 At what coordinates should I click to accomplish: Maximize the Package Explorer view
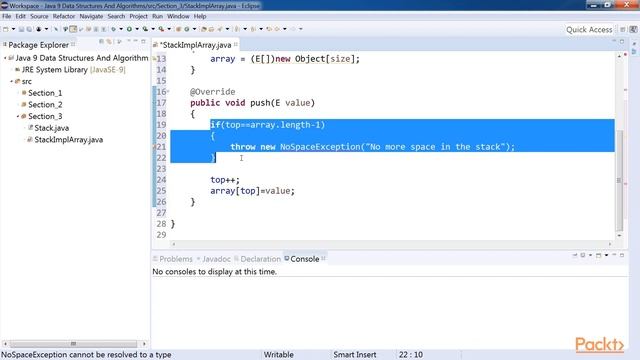click(143, 41)
